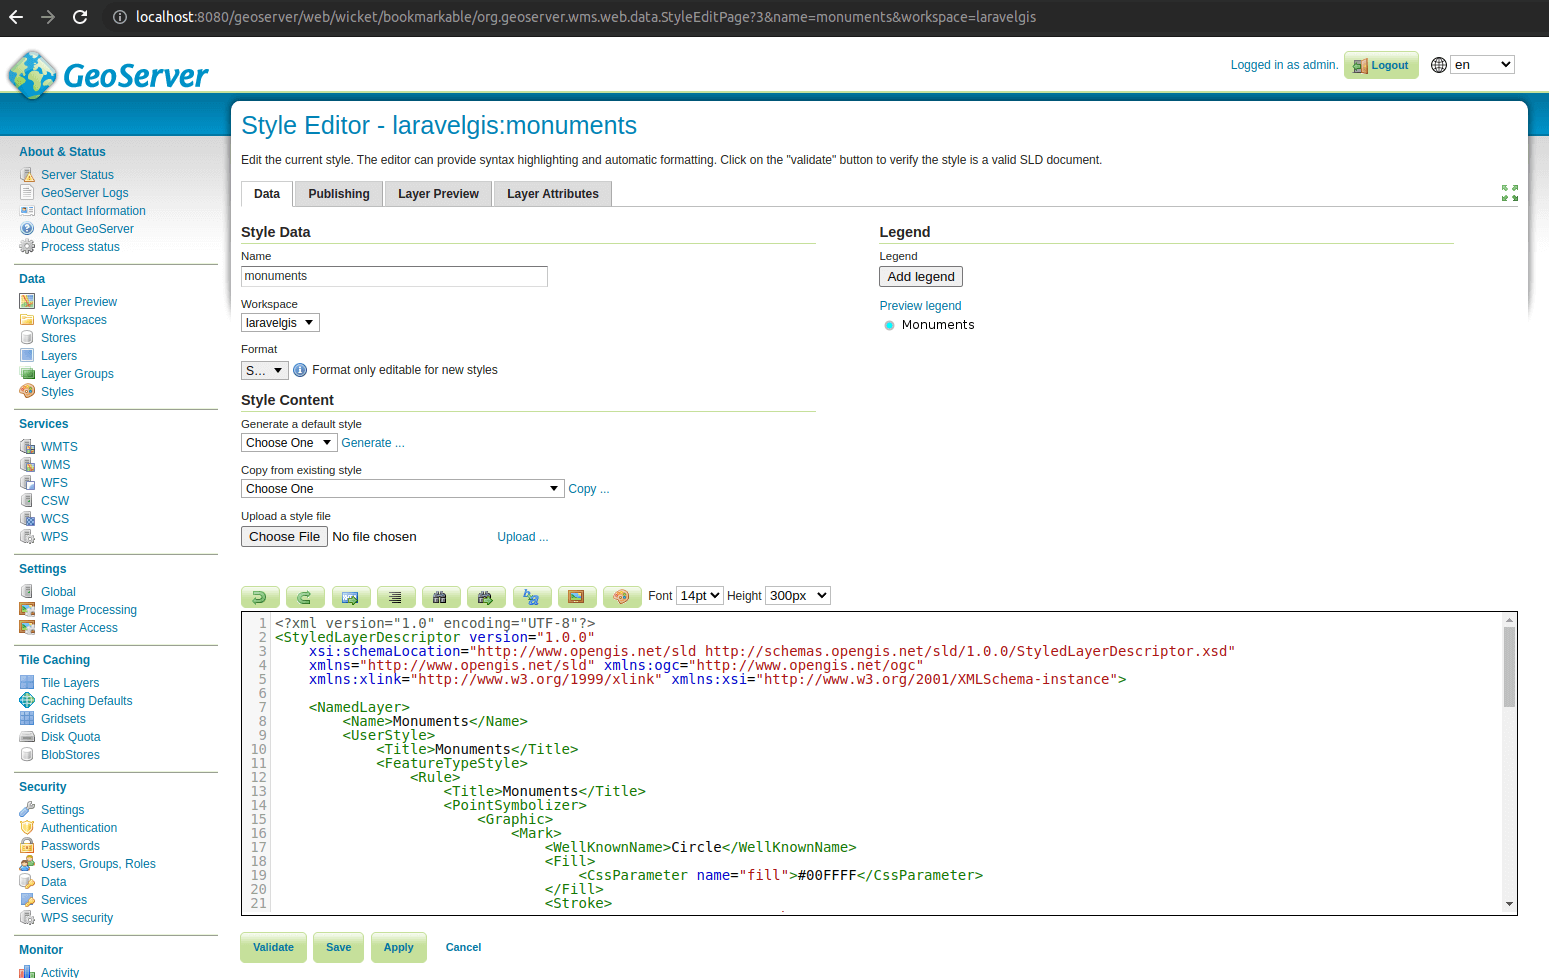1549x978 pixels.
Task: Toggle the fullscreen editor icon
Action: [x=1510, y=193]
